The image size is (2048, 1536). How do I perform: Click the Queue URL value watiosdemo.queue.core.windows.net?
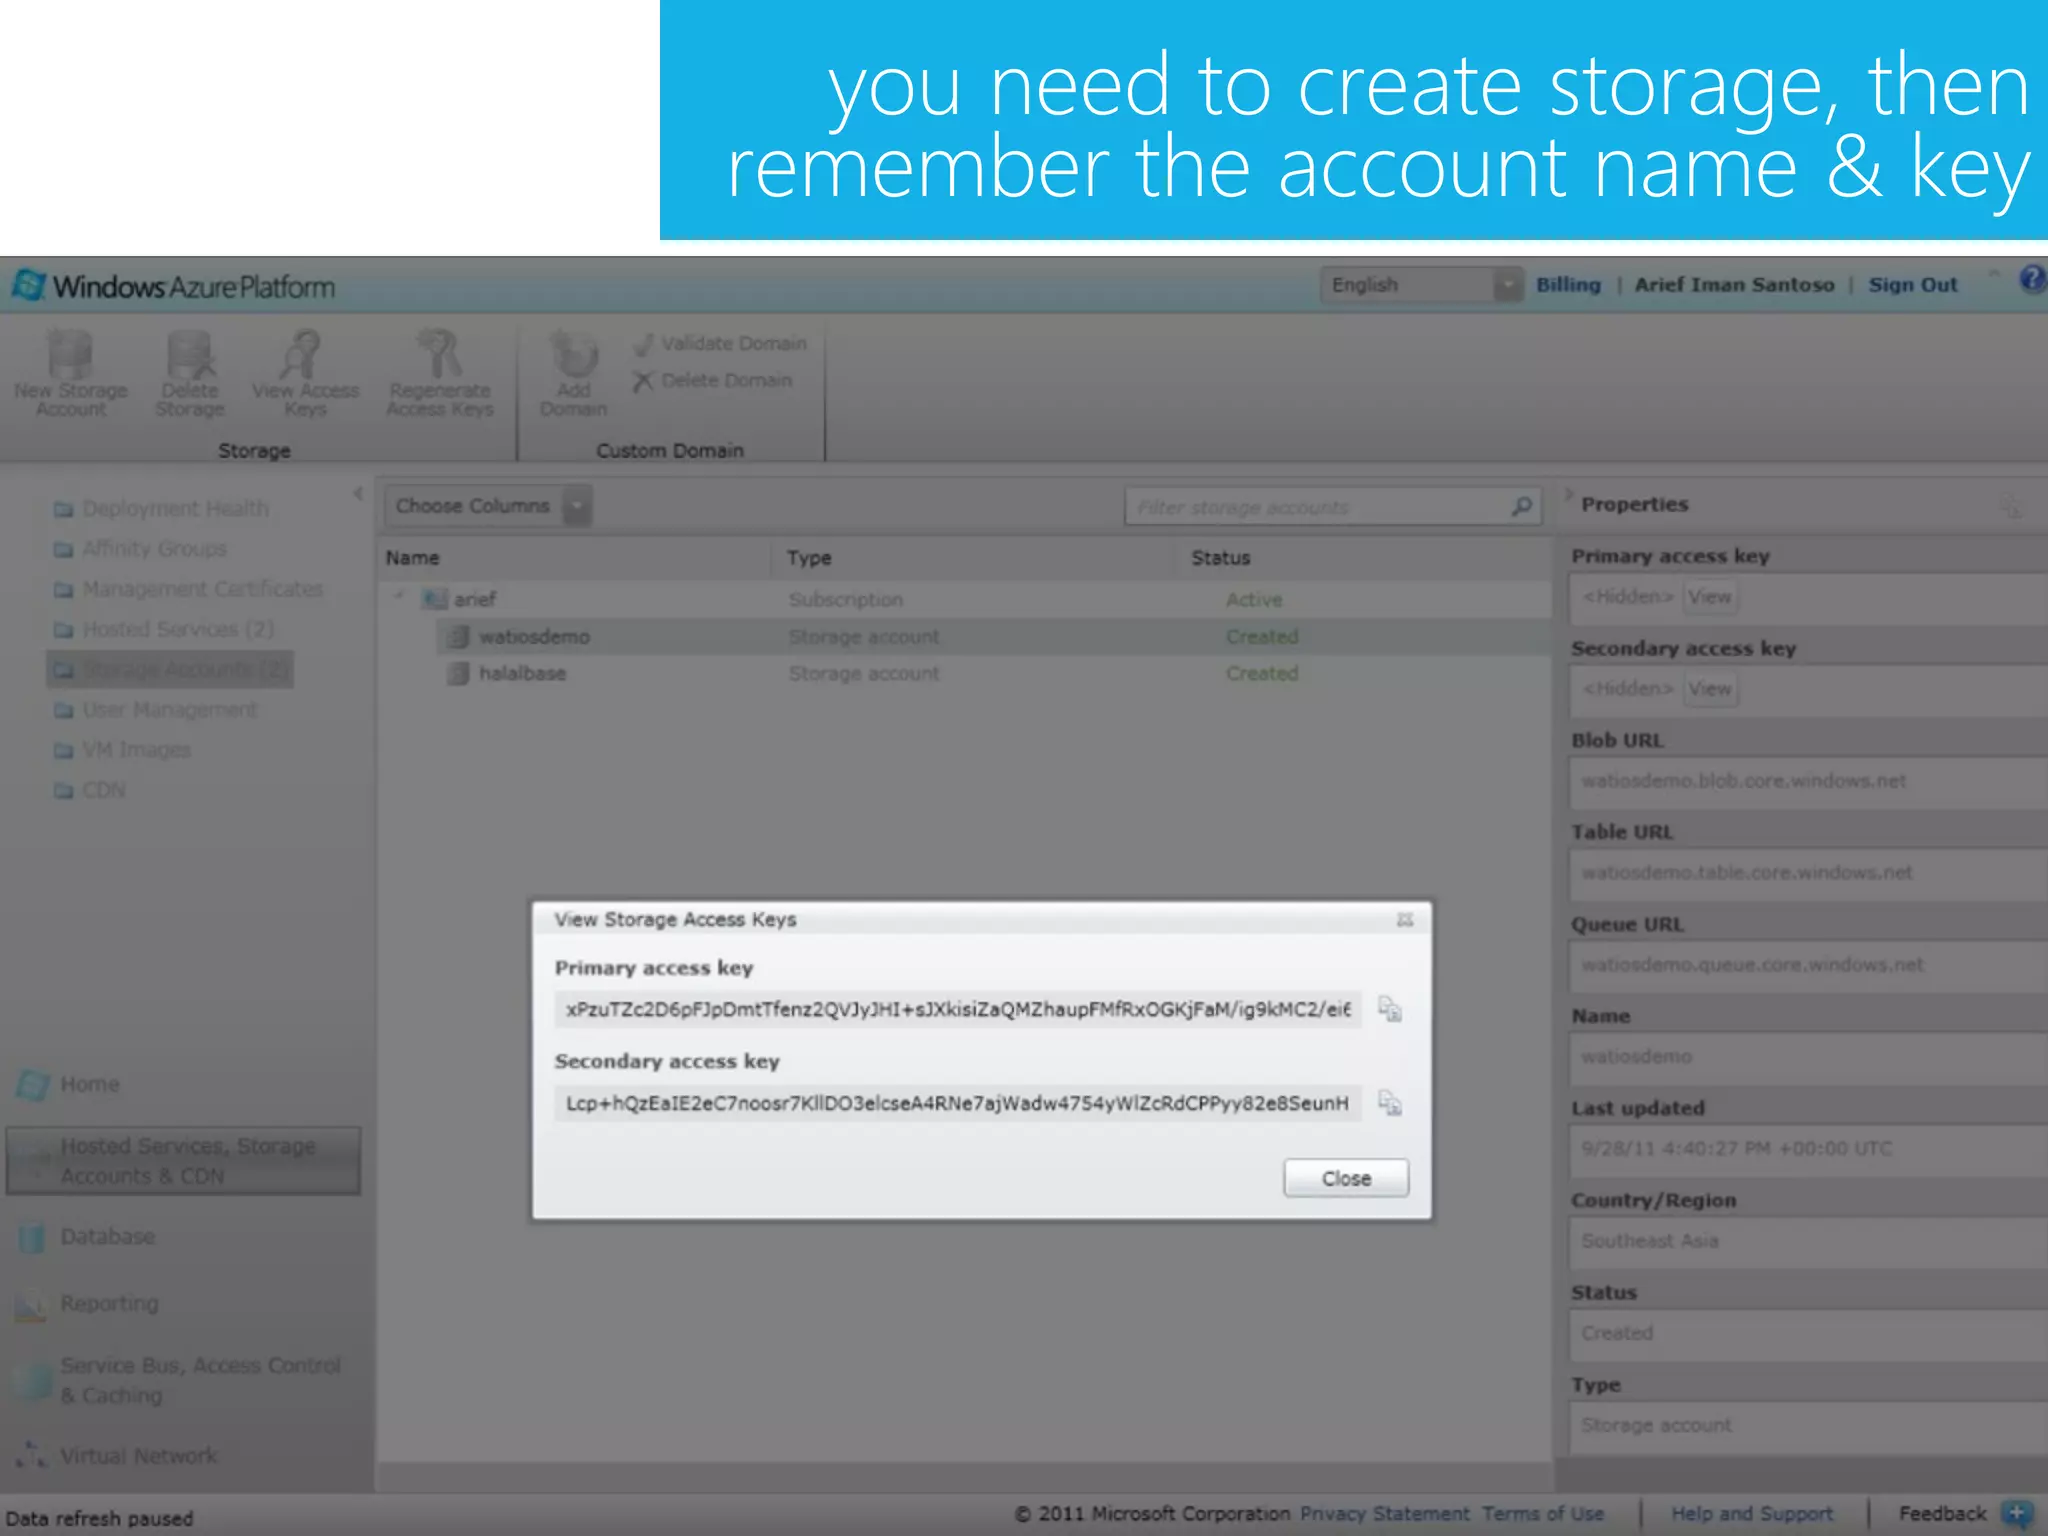(1752, 965)
